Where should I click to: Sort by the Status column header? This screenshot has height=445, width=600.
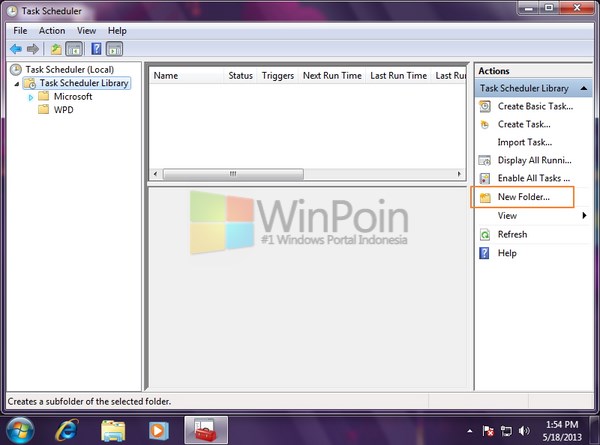tap(240, 75)
